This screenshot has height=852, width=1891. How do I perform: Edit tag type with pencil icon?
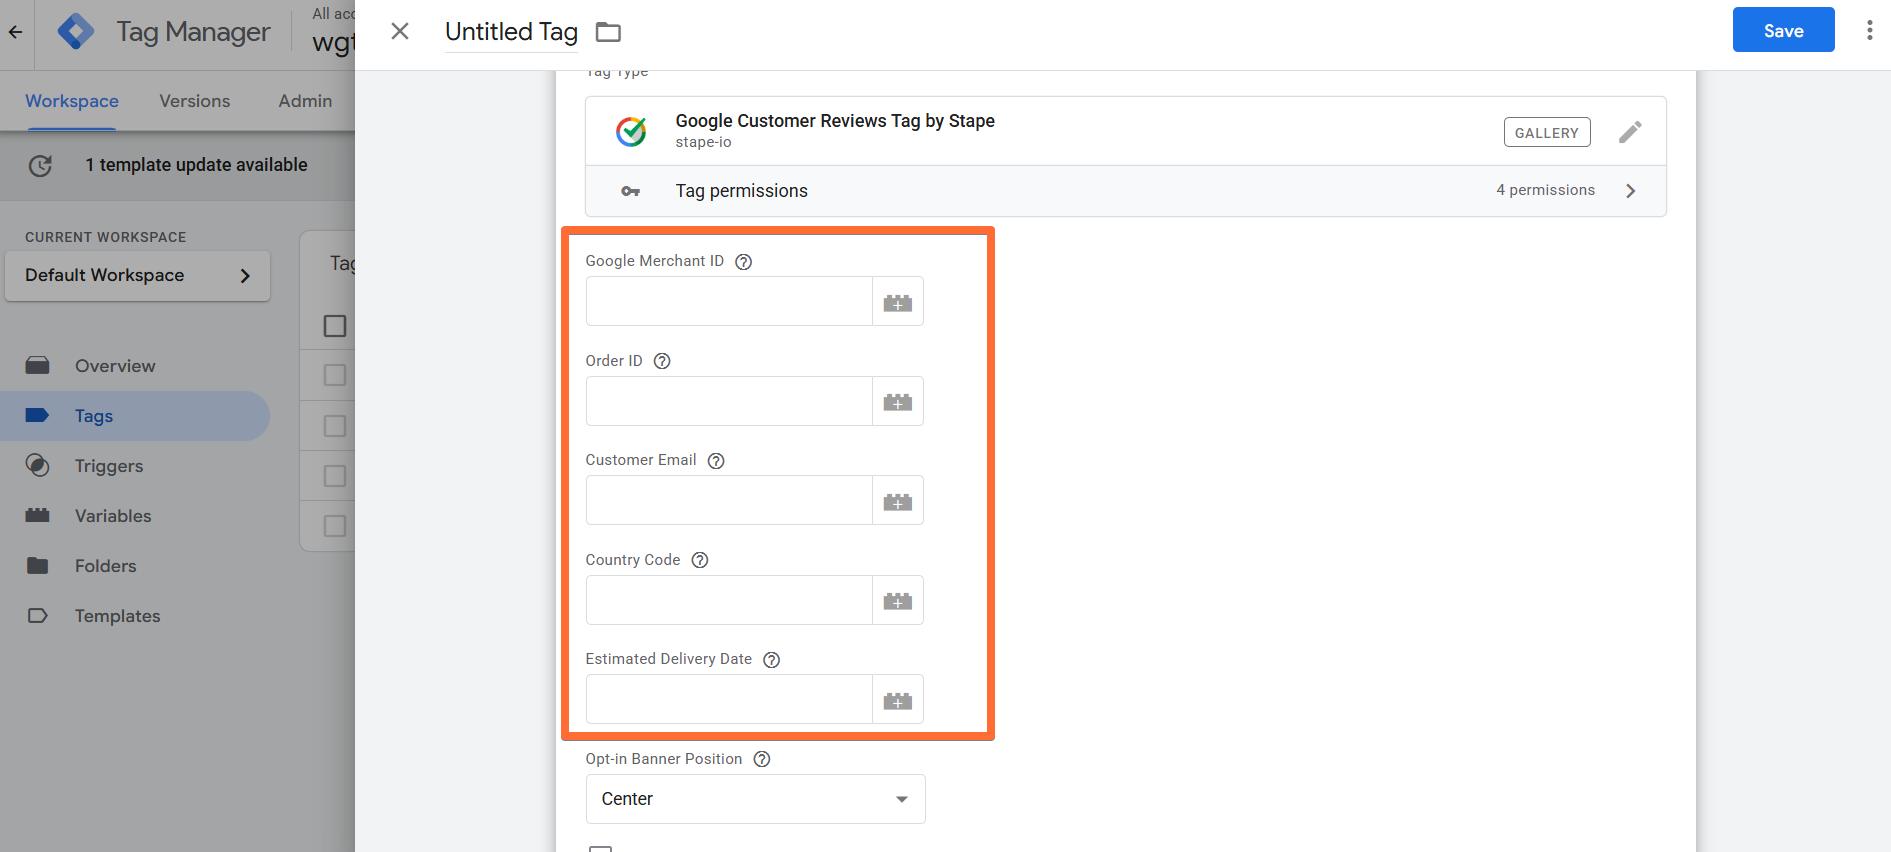tap(1630, 132)
